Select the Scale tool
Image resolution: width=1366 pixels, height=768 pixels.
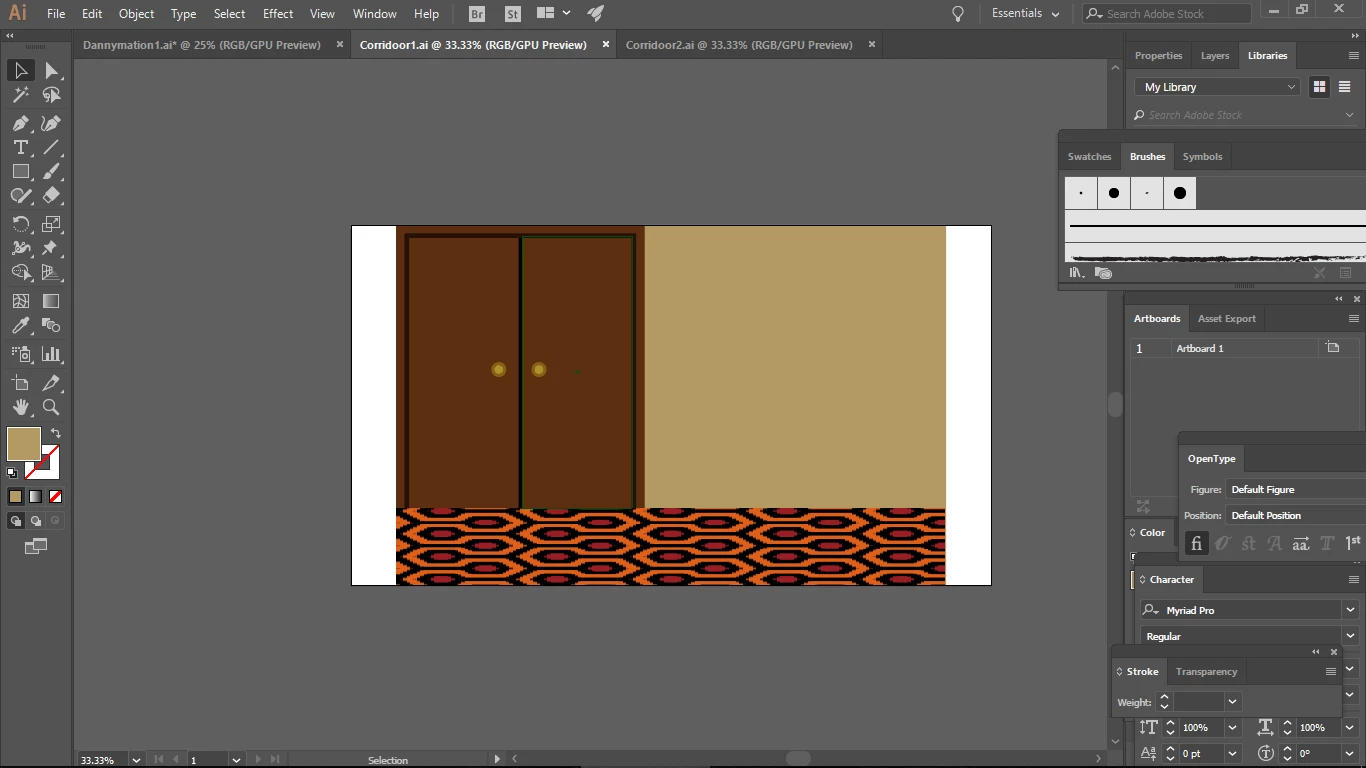tap(51, 224)
